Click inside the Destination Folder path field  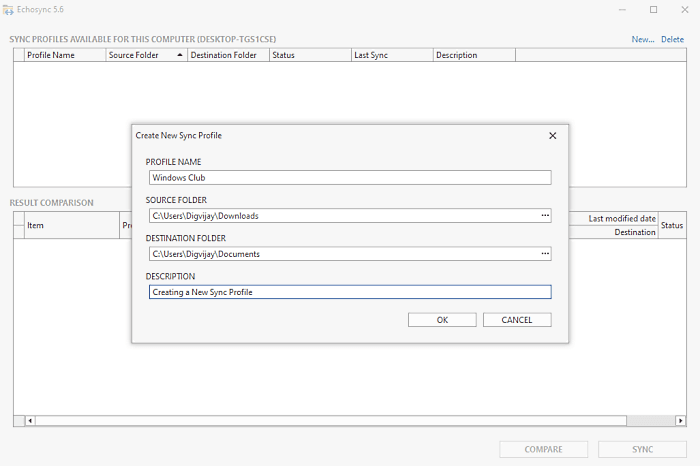tap(344, 254)
